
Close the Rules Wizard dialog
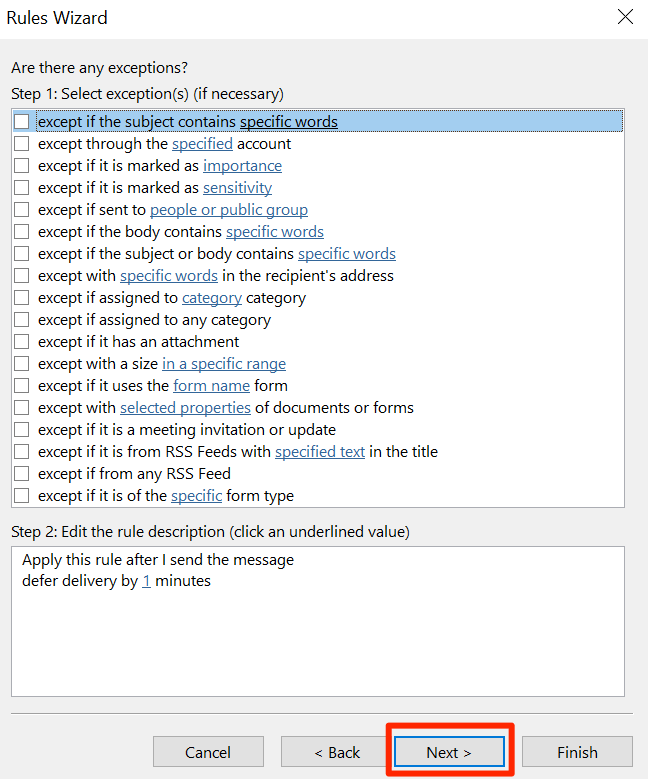625,17
